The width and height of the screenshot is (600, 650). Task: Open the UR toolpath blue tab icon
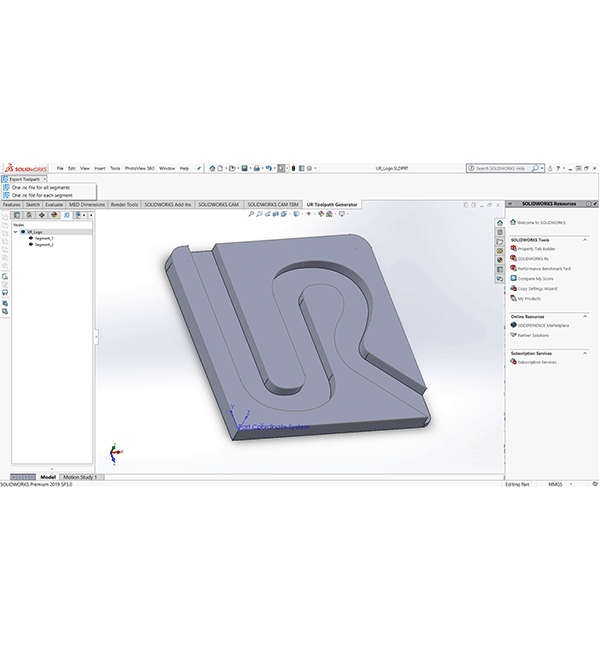tap(67, 215)
